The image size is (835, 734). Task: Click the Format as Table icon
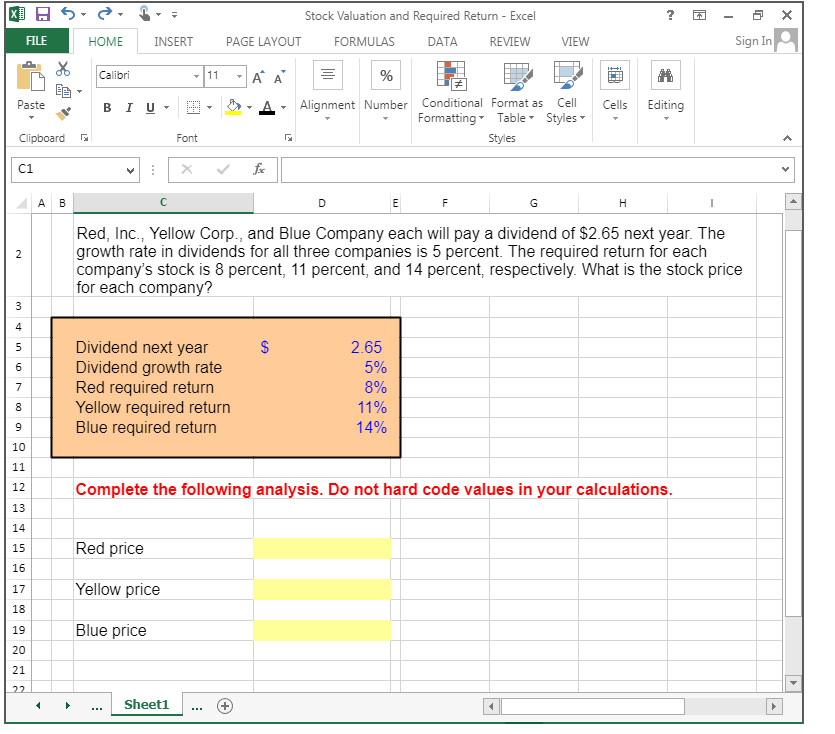tap(516, 93)
